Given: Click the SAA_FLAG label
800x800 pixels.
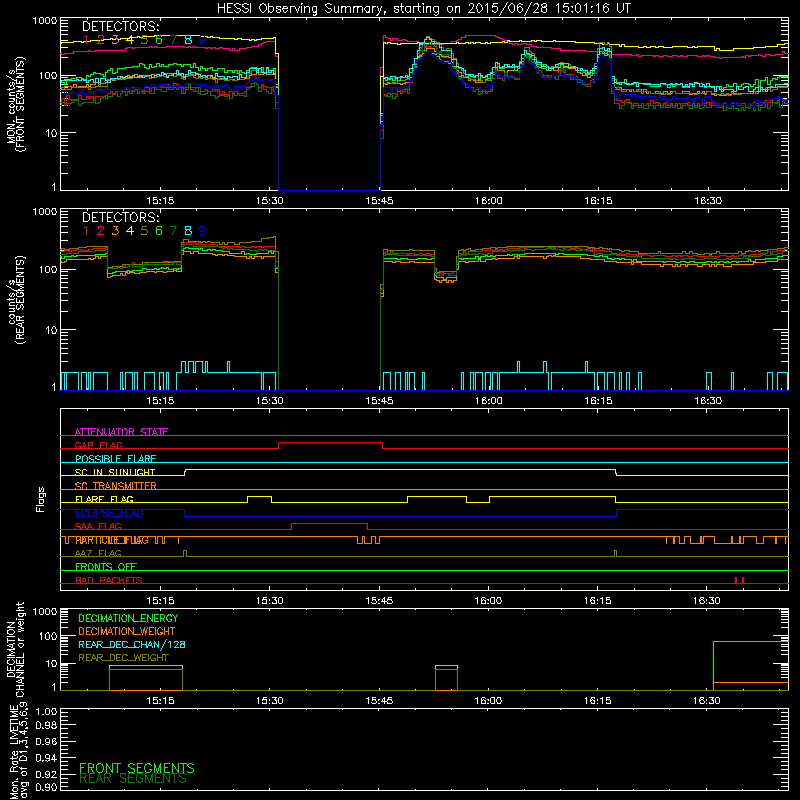Looking at the screenshot, I should [x=98, y=526].
